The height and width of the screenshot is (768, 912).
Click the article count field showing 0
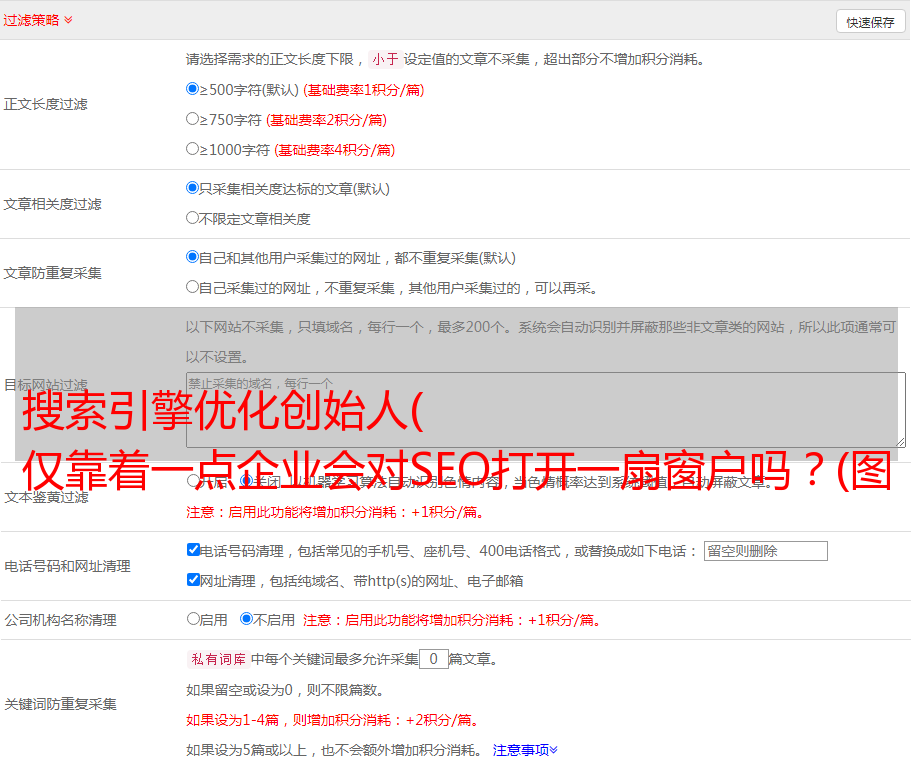coord(433,659)
